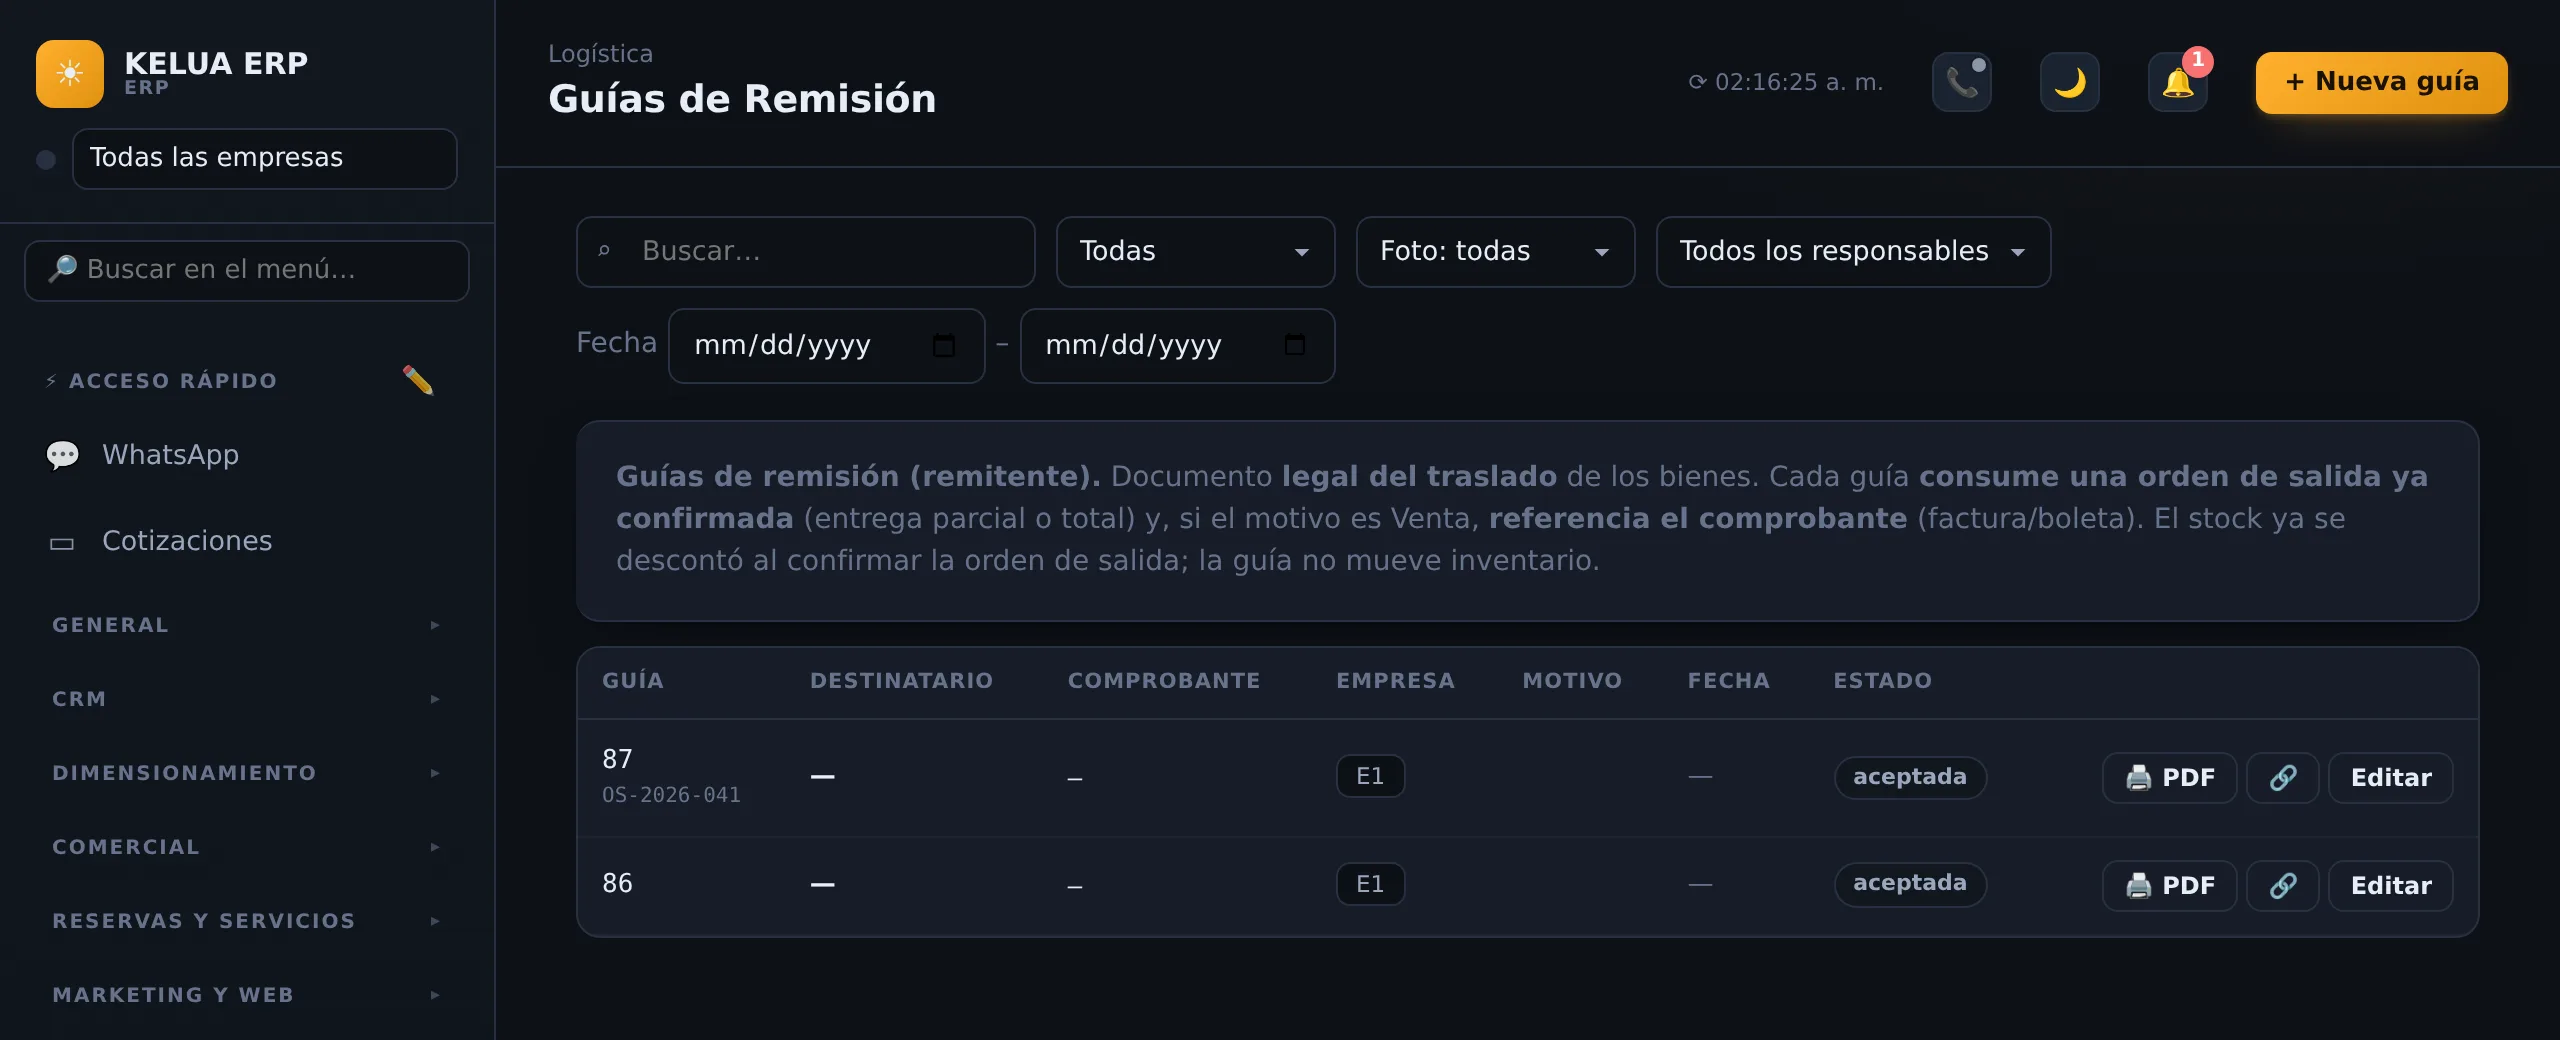
Task: Open the Todas status filter dropdown
Action: (1196, 252)
